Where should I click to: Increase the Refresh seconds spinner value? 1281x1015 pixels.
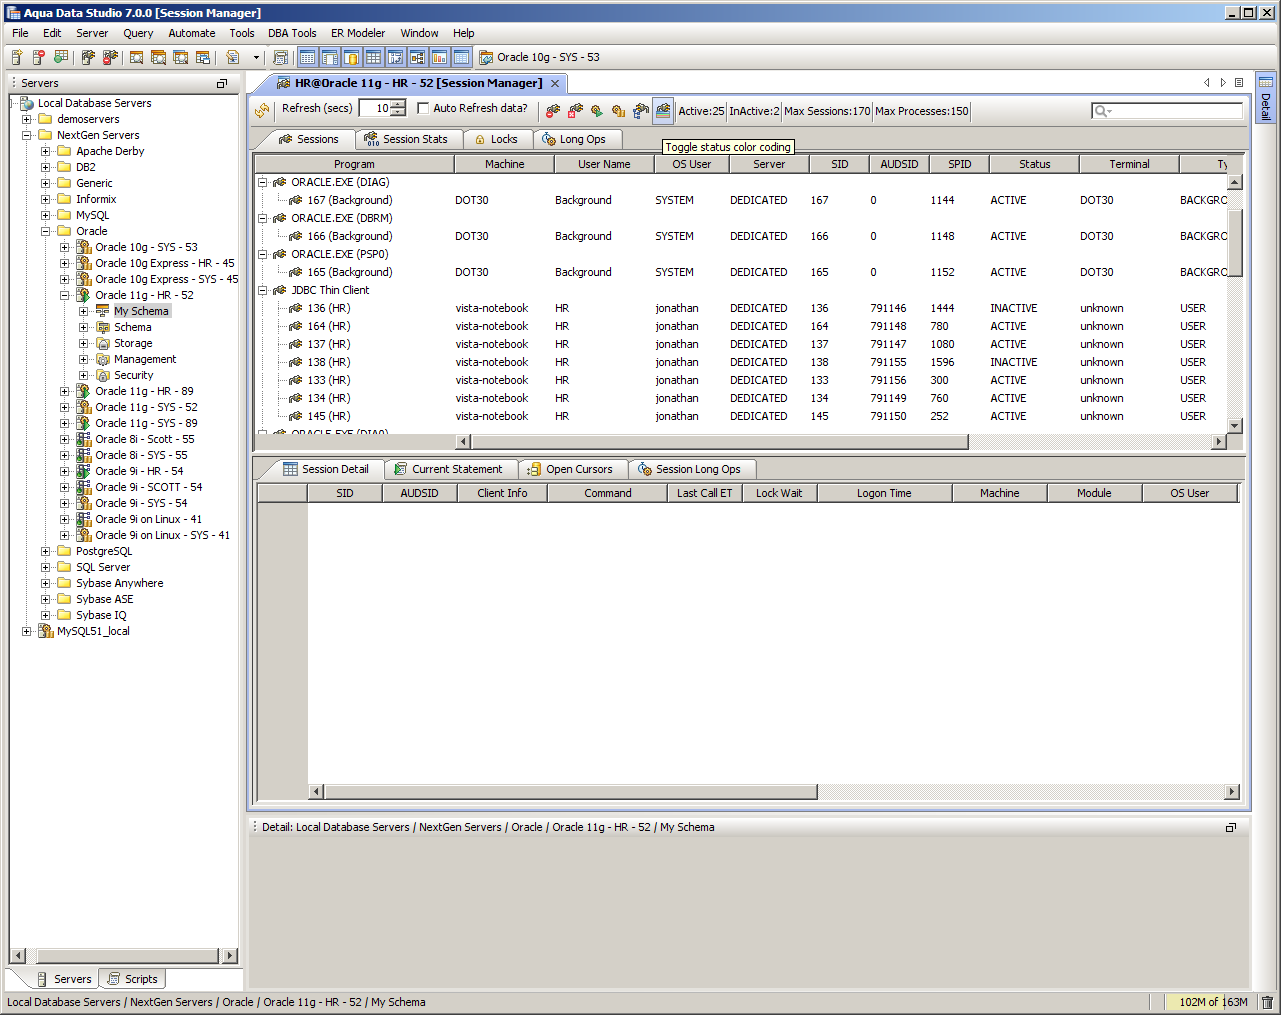pos(399,104)
